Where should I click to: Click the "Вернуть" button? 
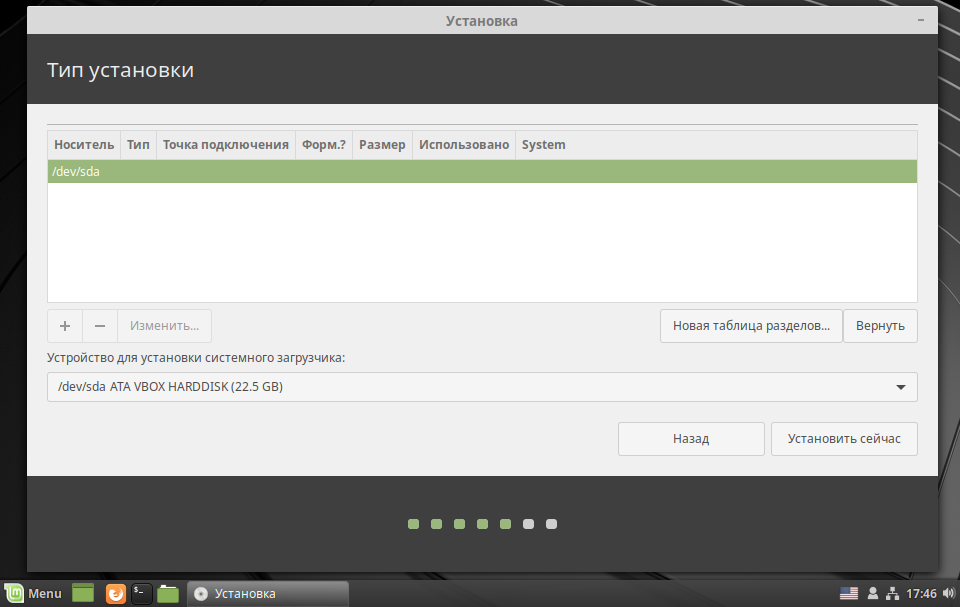[x=880, y=325]
